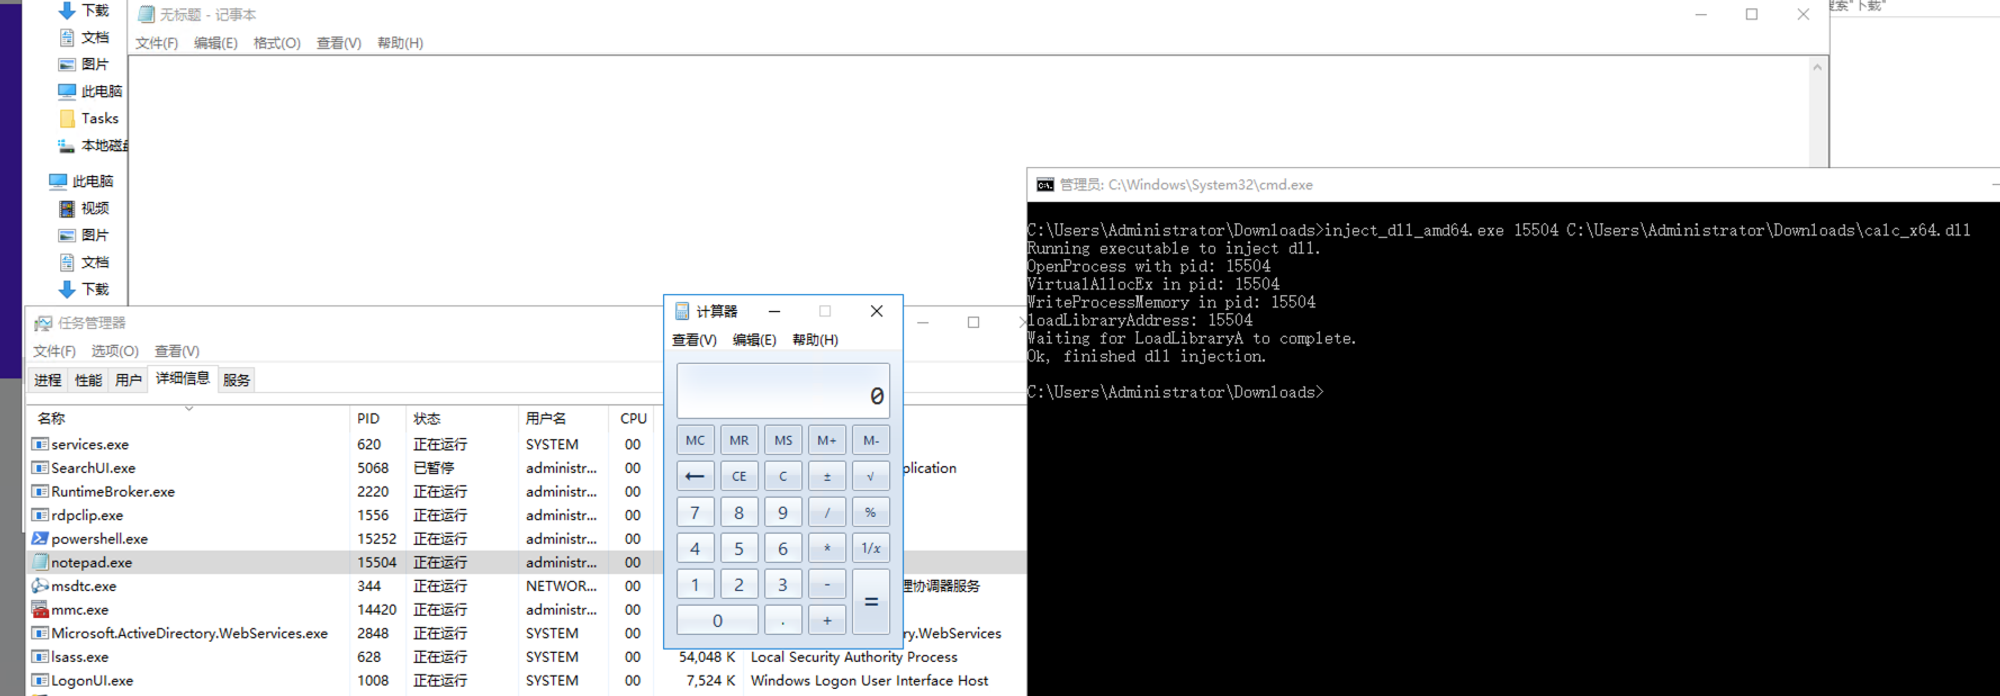Switch to the 服务 tab in Task Manager
This screenshot has width=2000, height=696.
(x=236, y=380)
